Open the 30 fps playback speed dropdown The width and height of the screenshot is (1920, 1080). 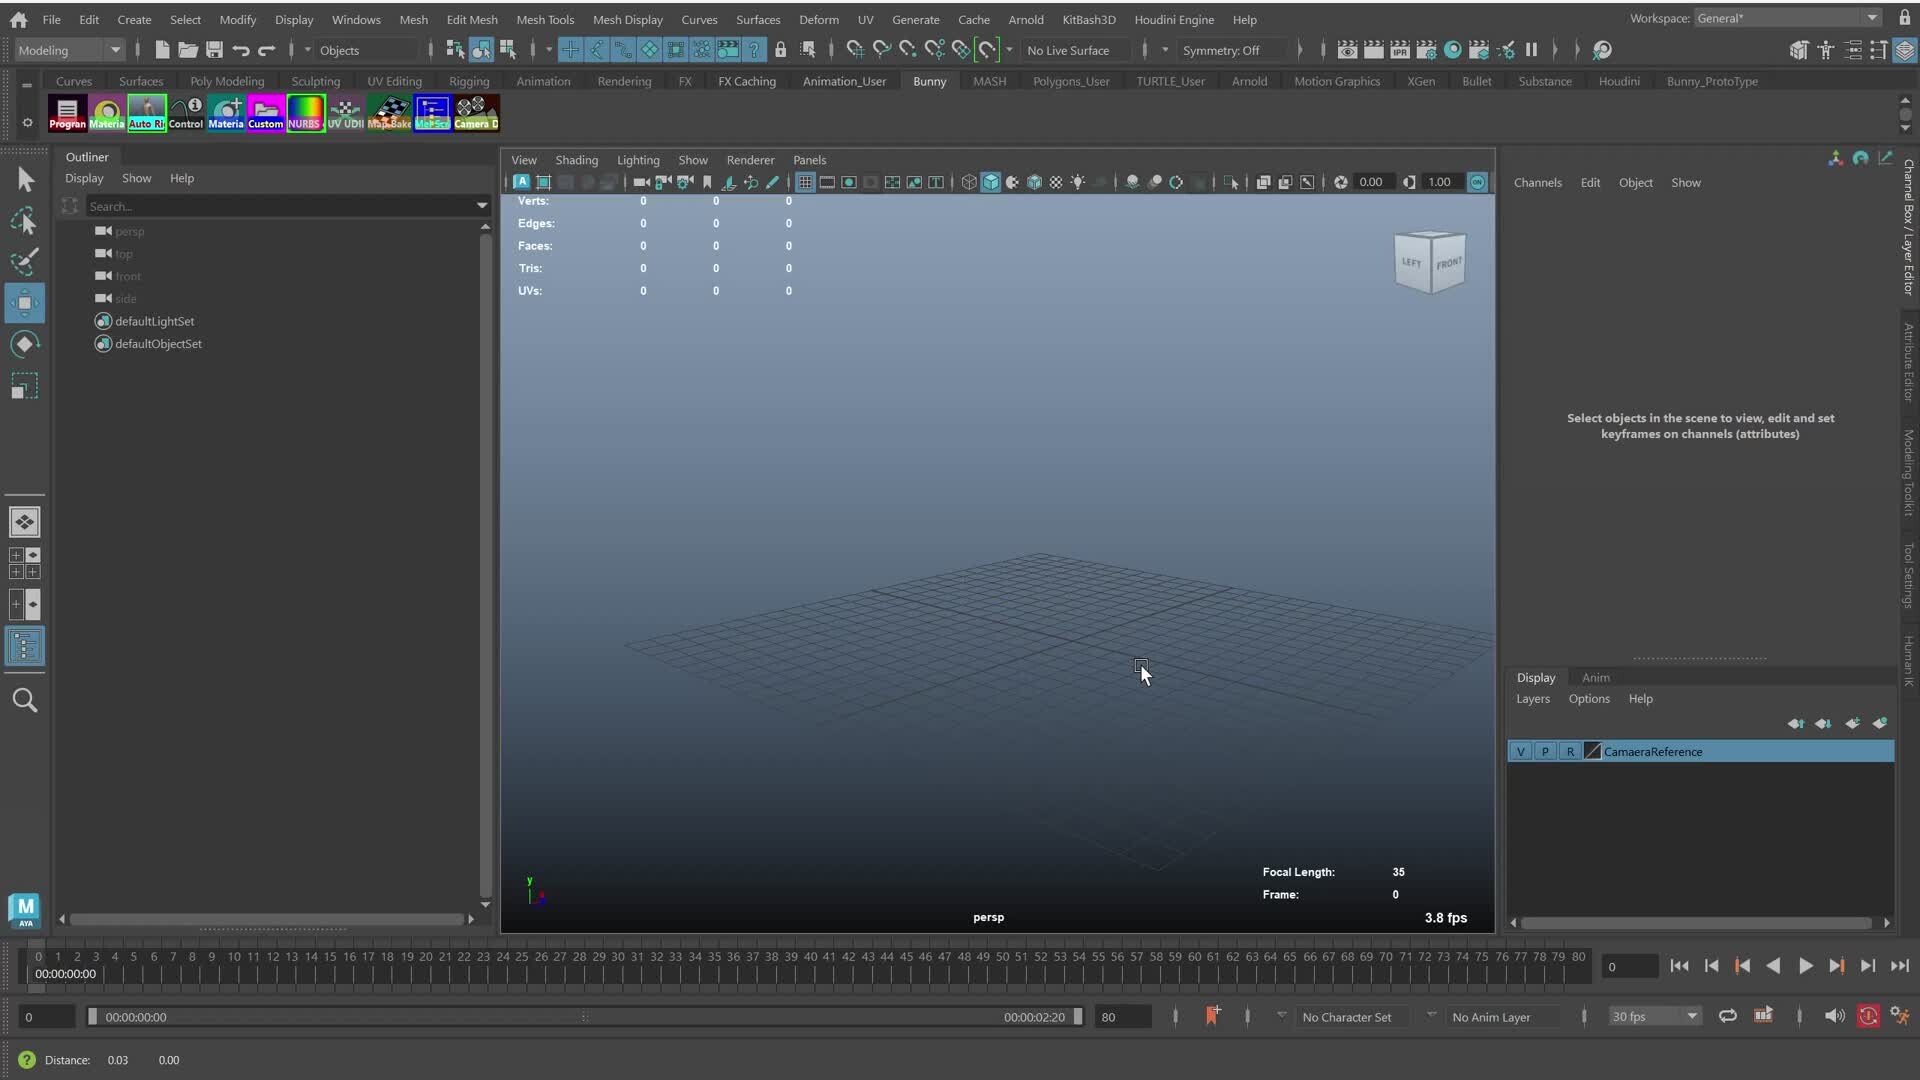pyautogui.click(x=1654, y=1016)
